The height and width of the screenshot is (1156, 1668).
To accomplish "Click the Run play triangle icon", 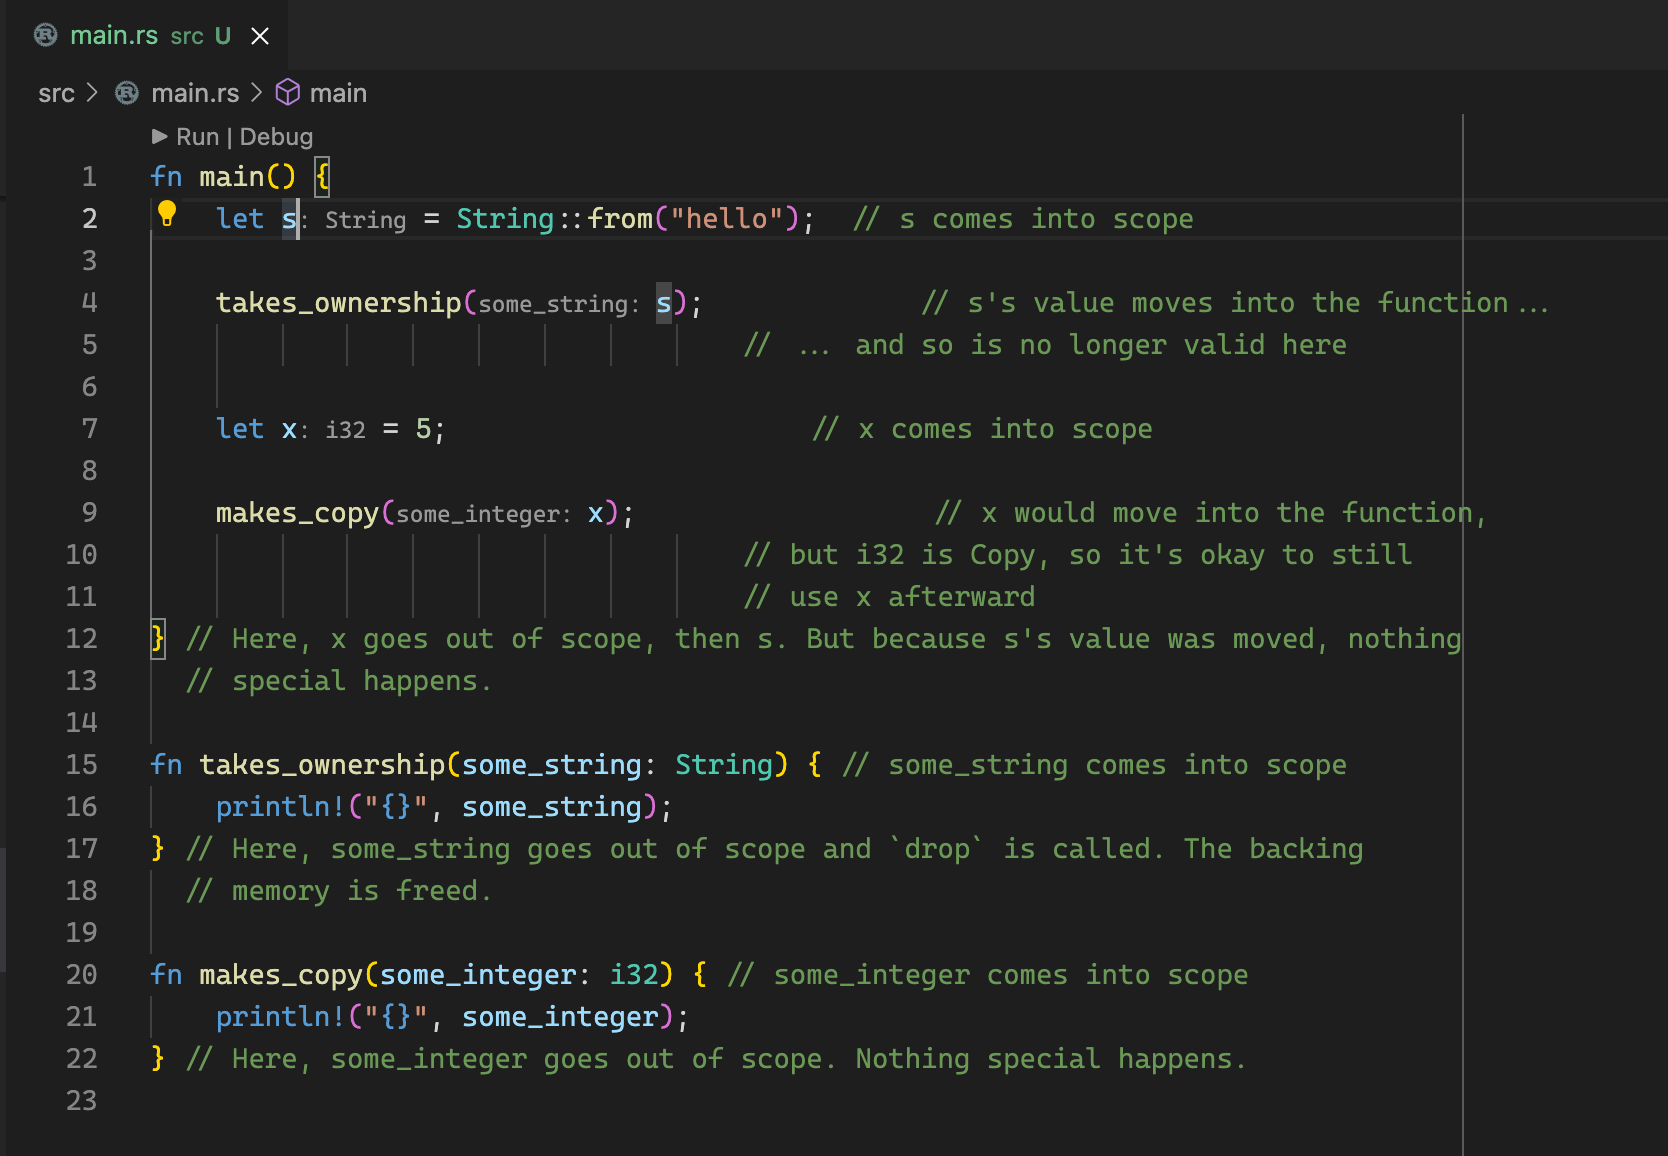I will point(160,136).
